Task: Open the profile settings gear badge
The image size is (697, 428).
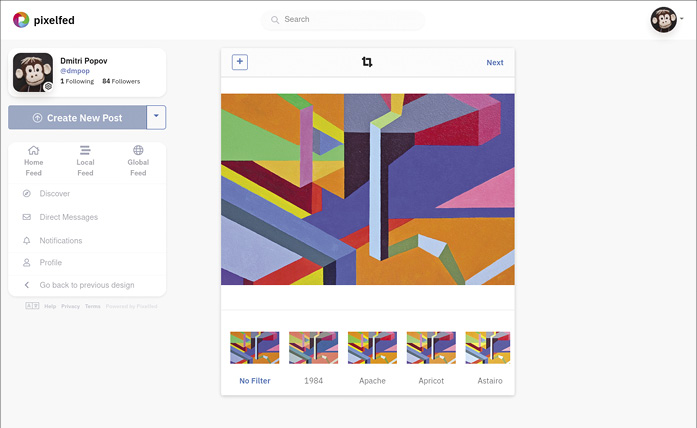Action: pyautogui.click(x=48, y=86)
